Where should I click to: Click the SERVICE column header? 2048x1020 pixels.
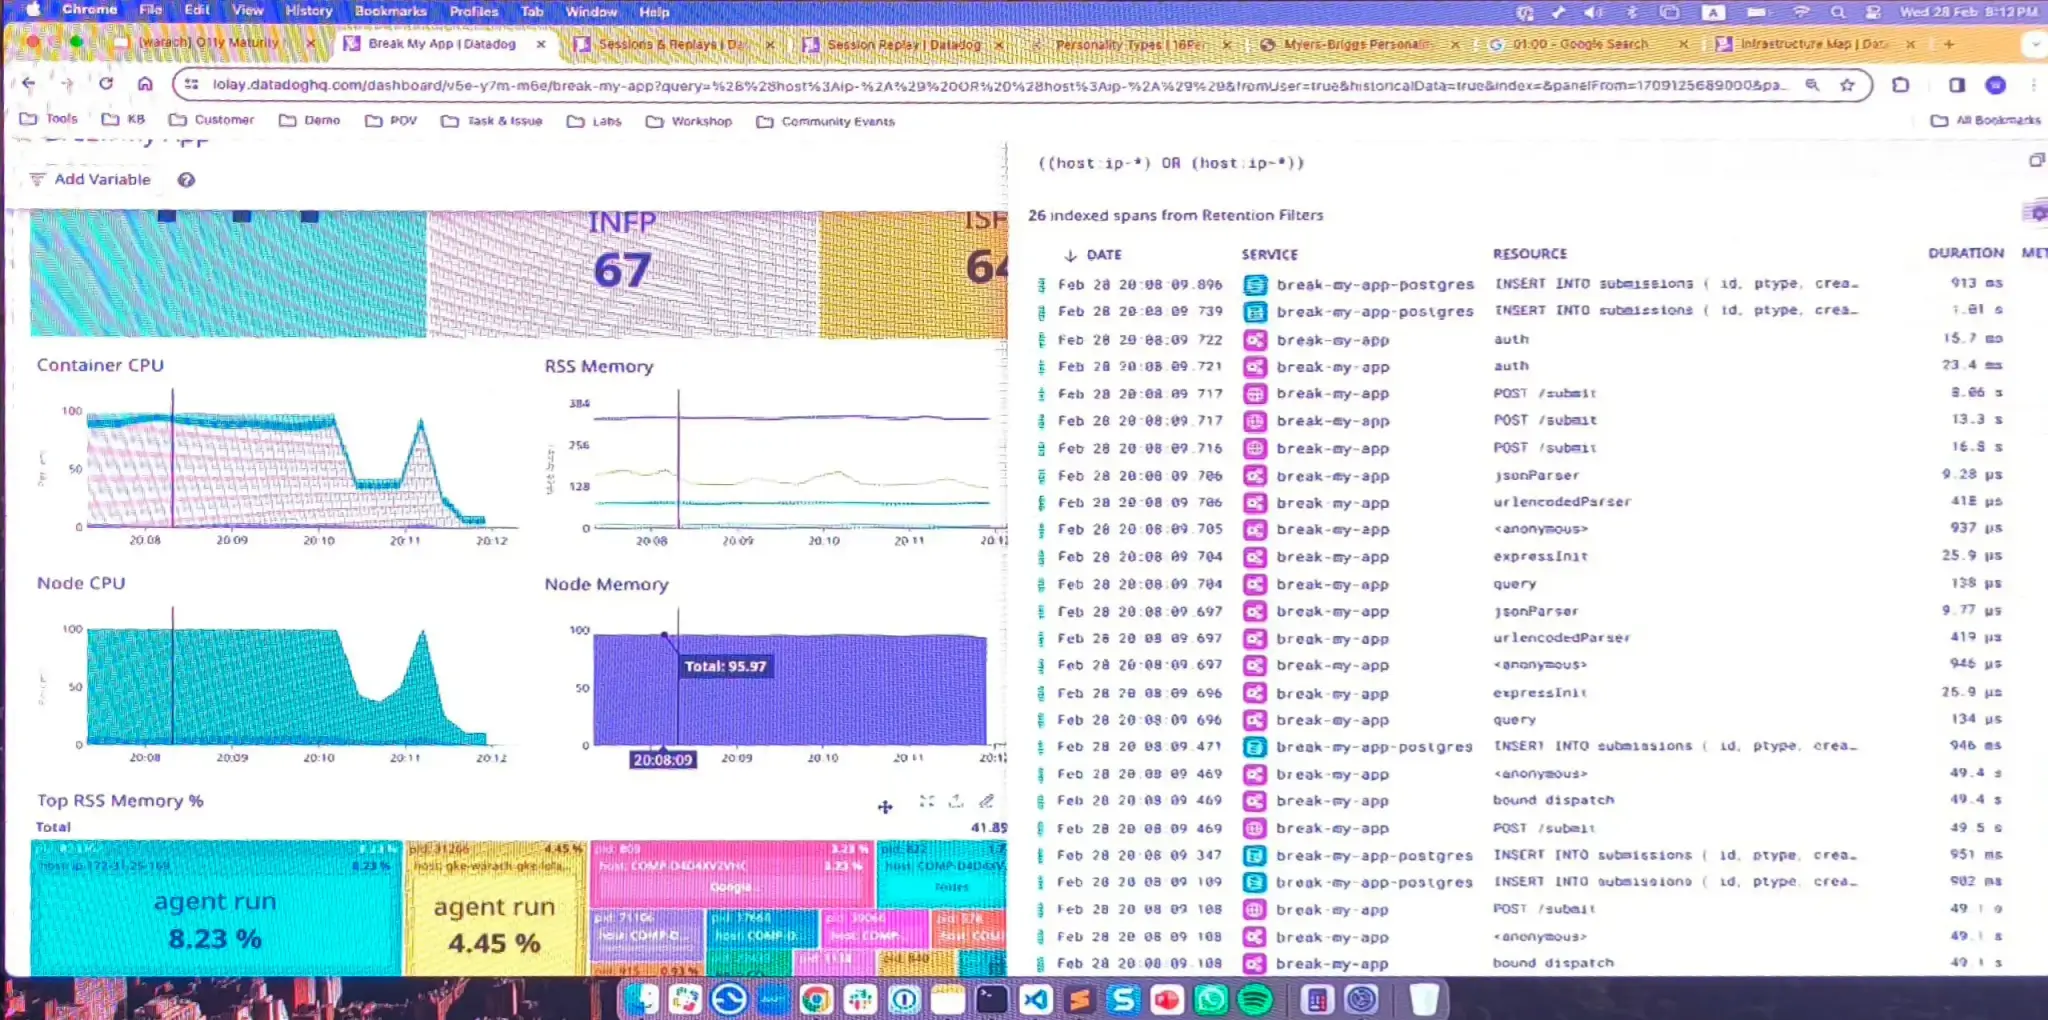click(1269, 255)
